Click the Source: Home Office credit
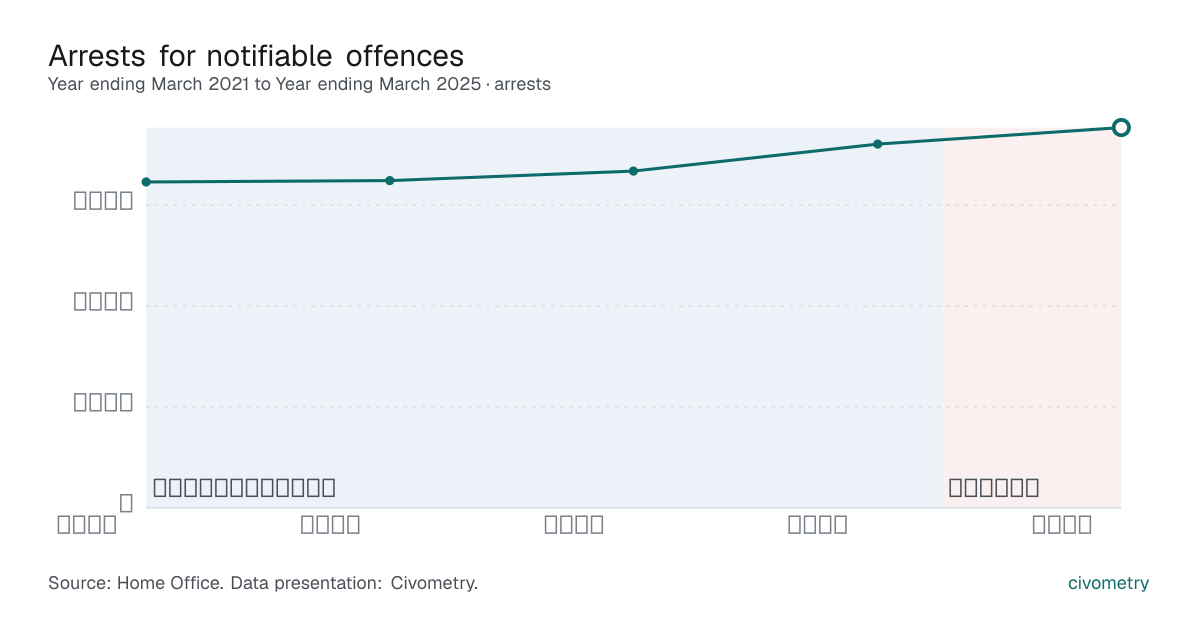Image resolution: width=1200 pixels, height=630 pixels. point(135,583)
